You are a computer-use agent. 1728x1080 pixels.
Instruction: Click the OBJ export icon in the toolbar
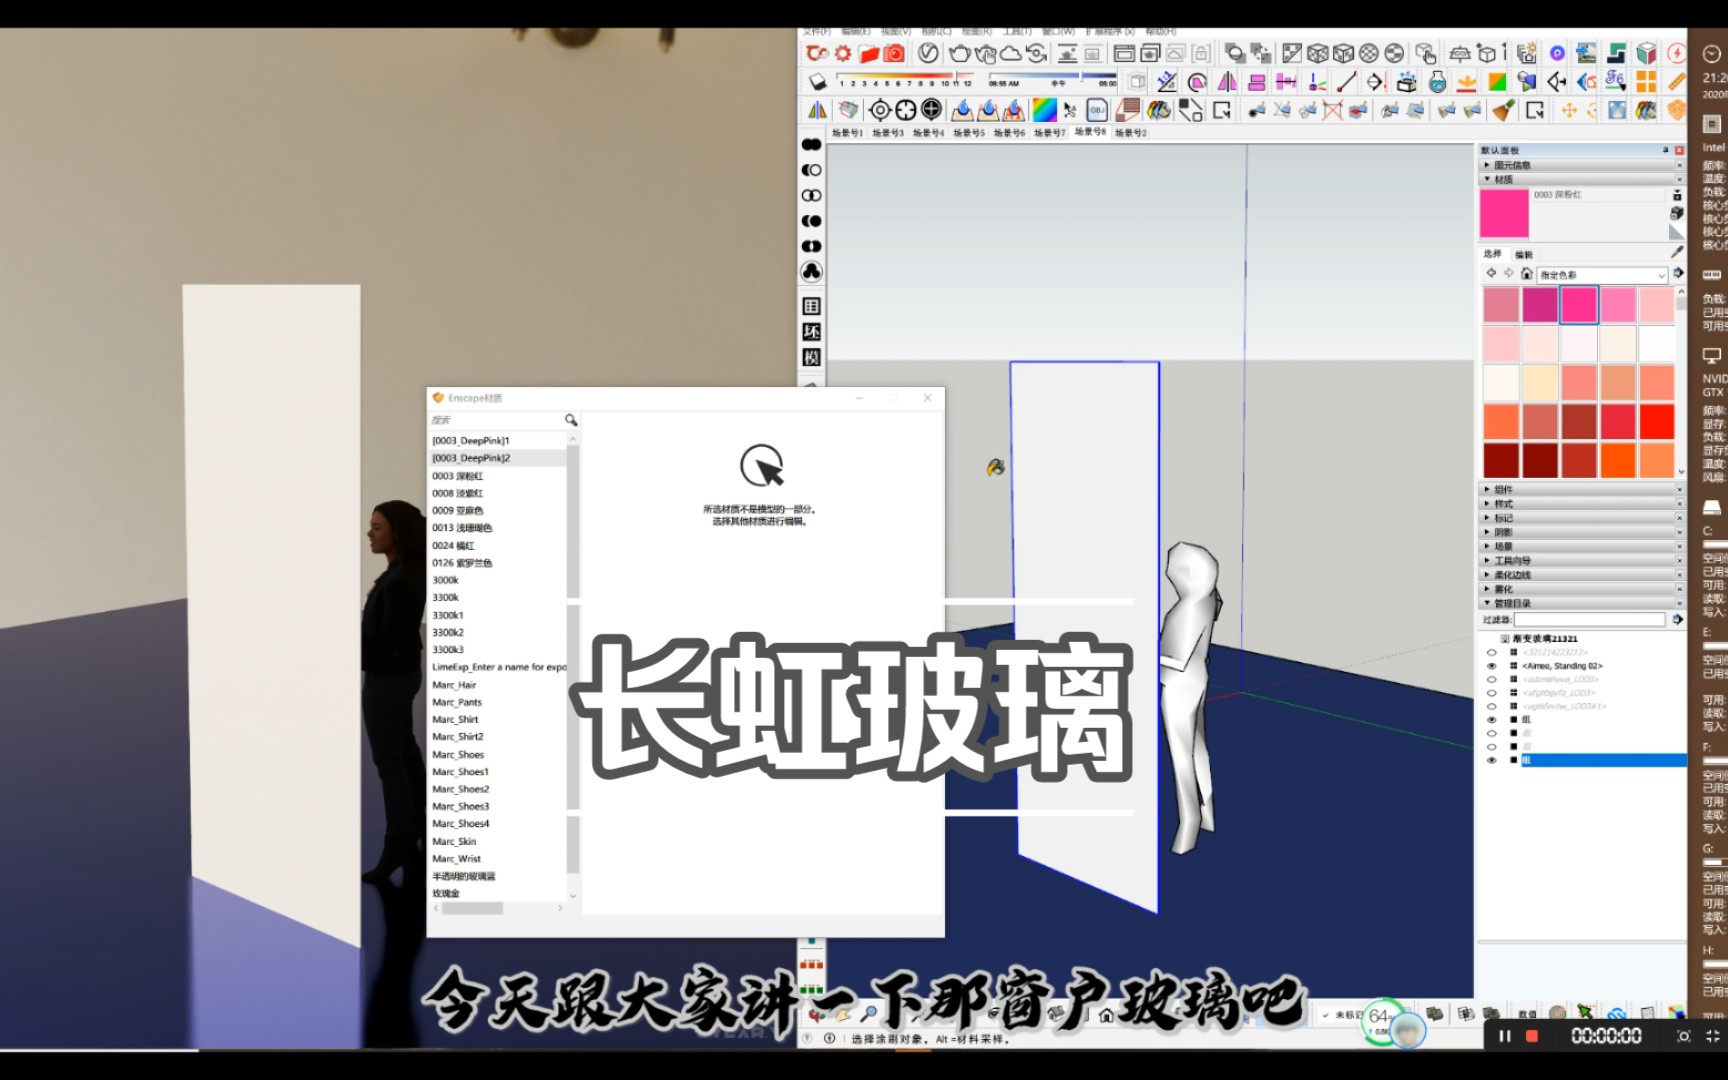click(1098, 109)
